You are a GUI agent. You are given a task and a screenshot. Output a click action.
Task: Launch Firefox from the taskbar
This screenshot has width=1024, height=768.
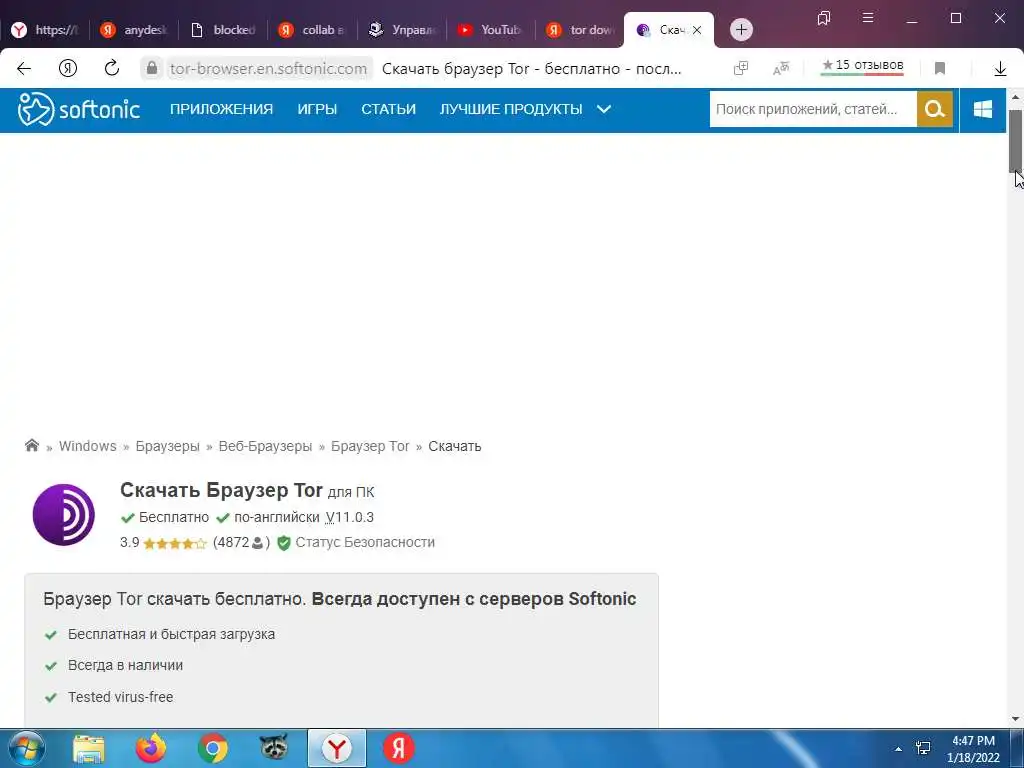(x=151, y=748)
